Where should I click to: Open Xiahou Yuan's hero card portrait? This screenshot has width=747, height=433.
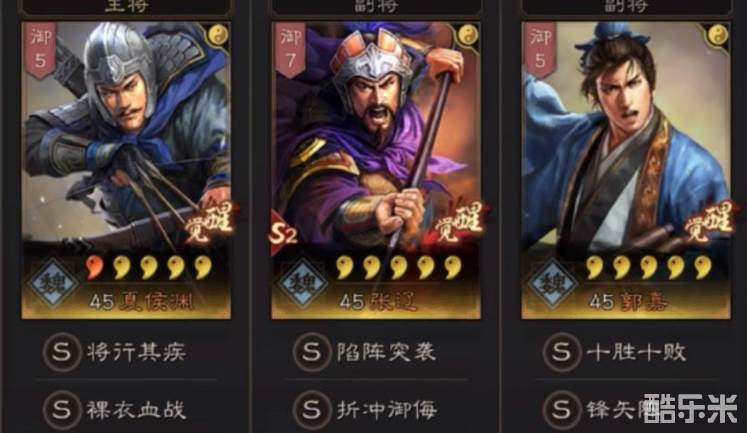point(126,170)
